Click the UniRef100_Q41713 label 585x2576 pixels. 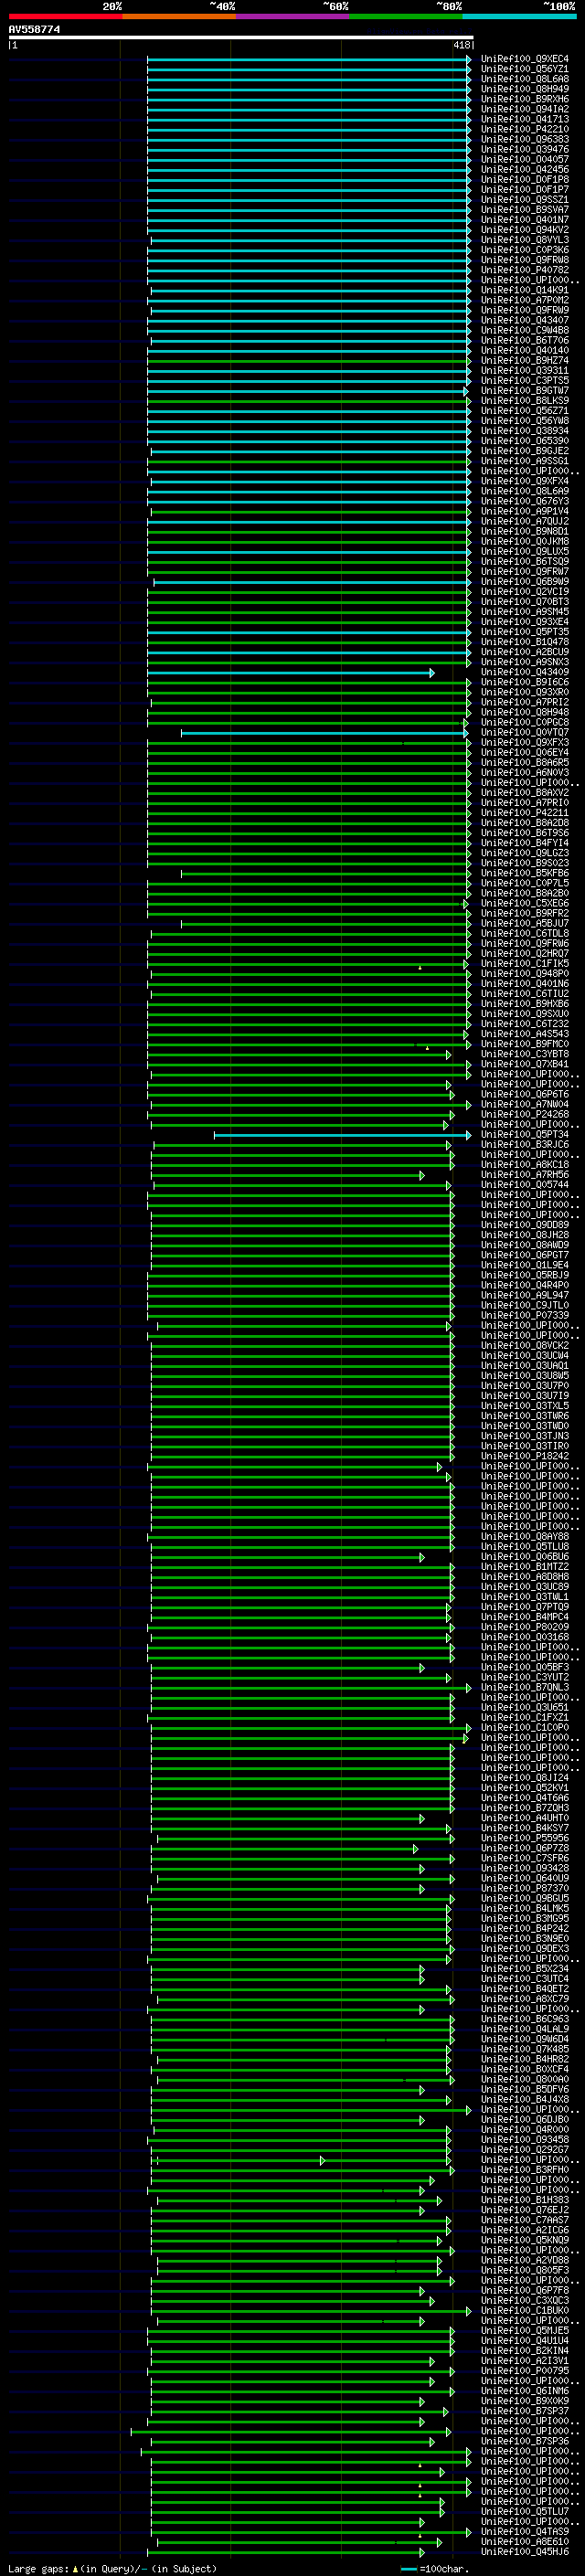click(x=525, y=119)
